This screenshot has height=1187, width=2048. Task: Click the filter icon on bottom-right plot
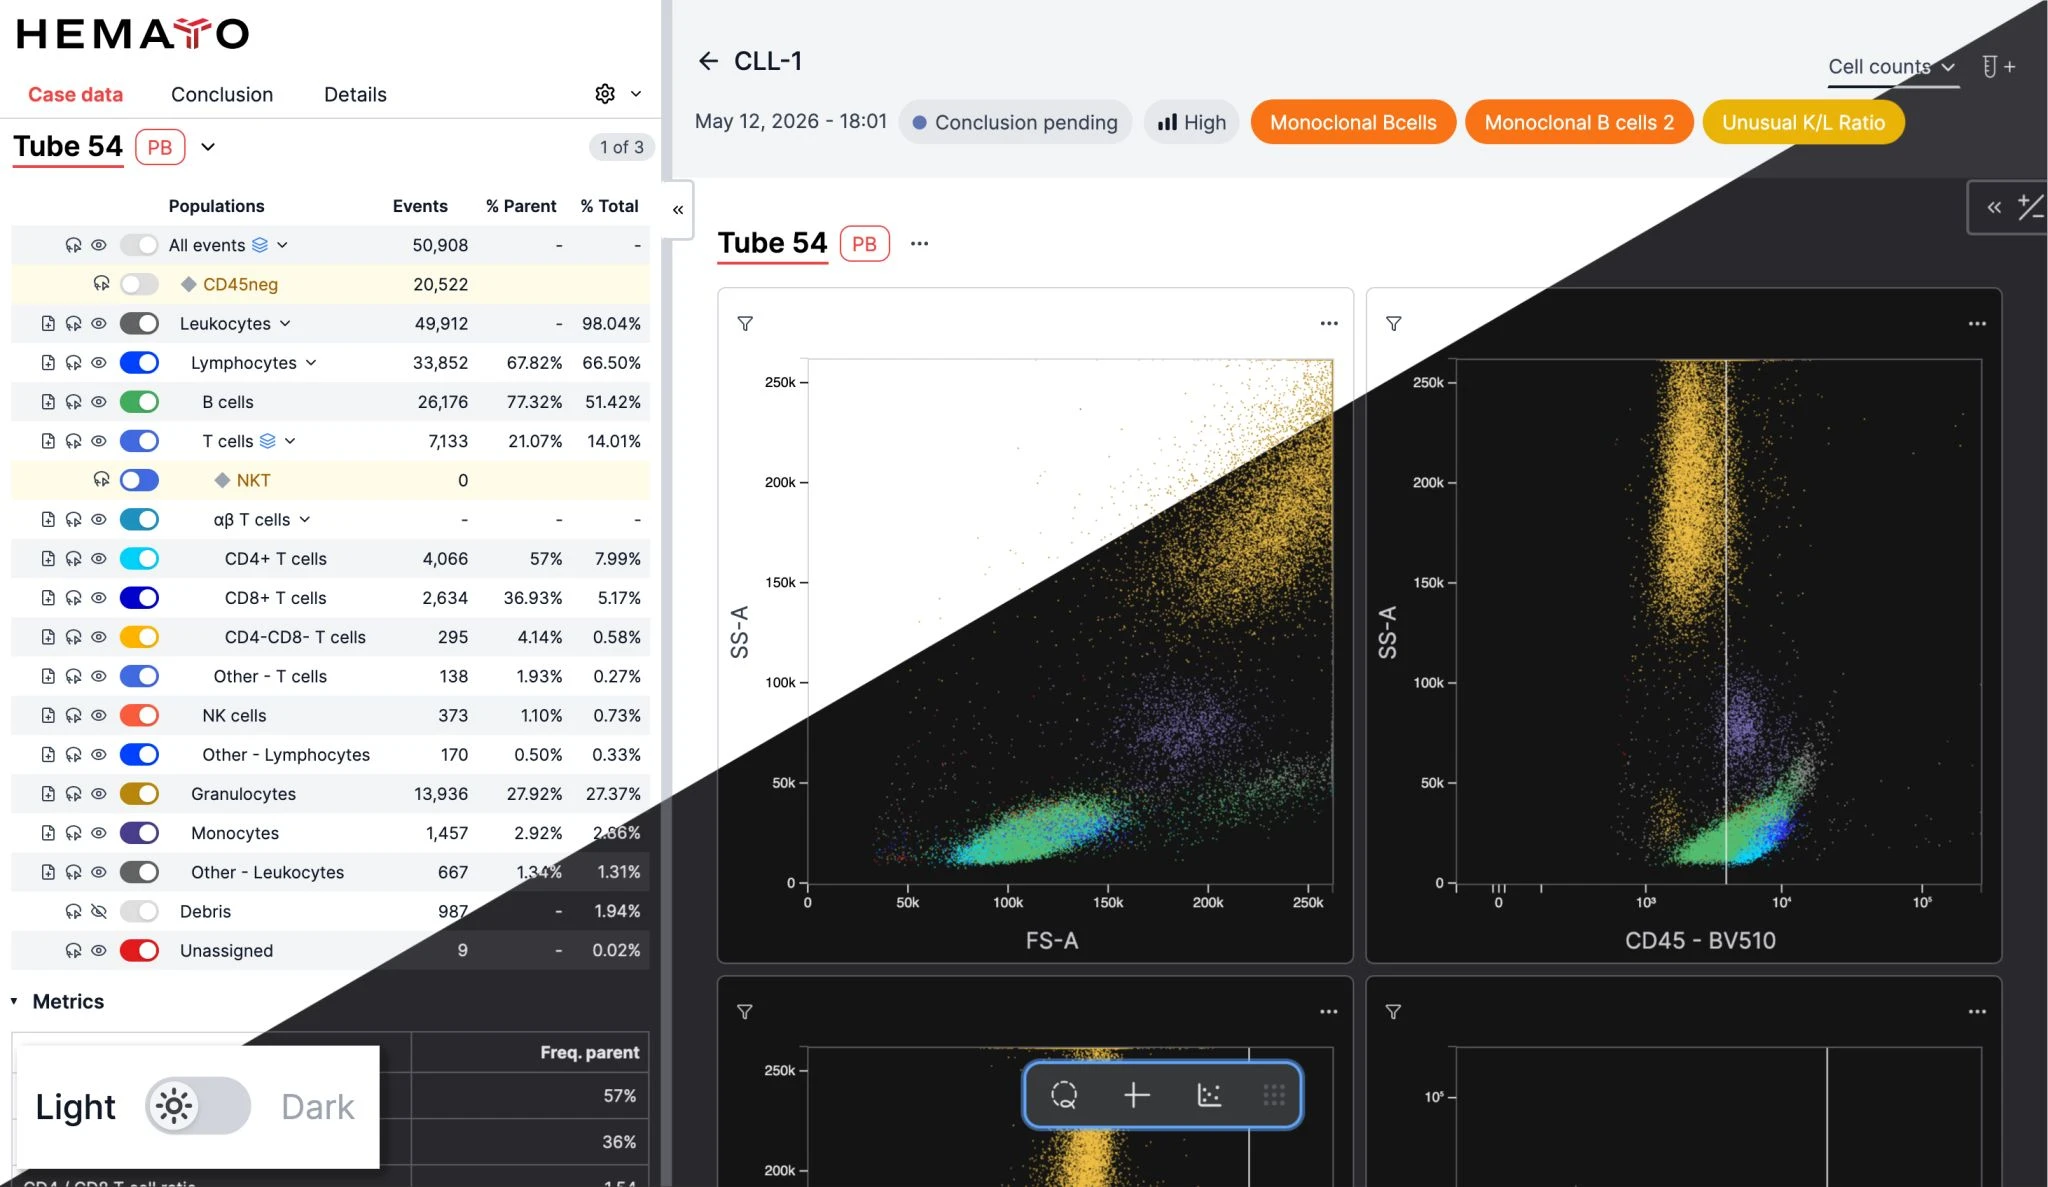1393,1012
